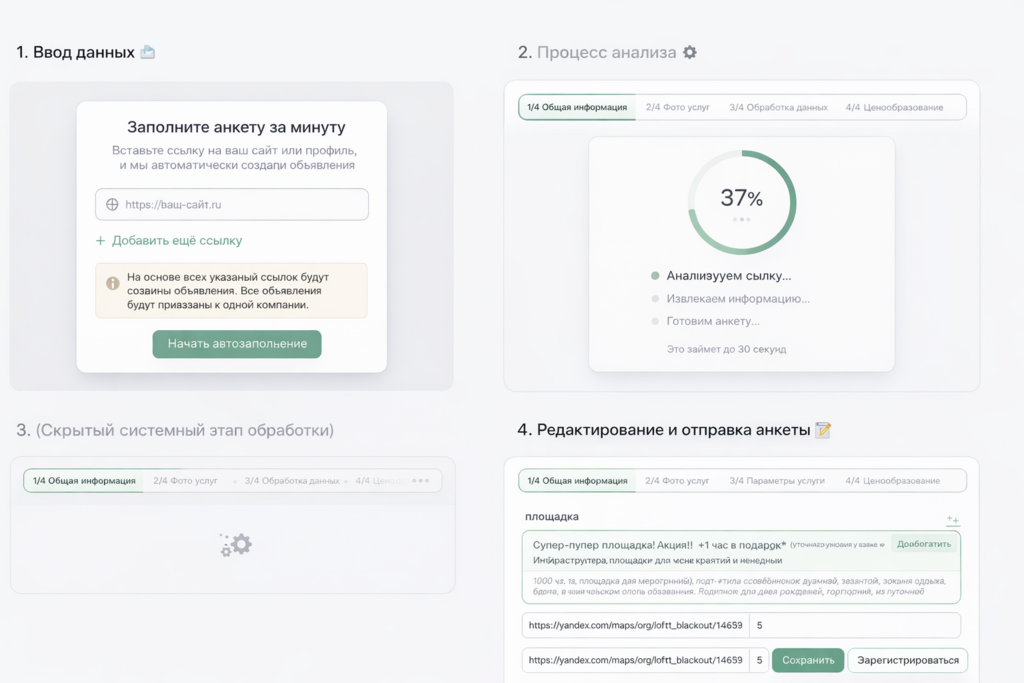1024x683 pixels.
Task: Click the gear icon beside 'Процесс анализа'
Action: 689,52
